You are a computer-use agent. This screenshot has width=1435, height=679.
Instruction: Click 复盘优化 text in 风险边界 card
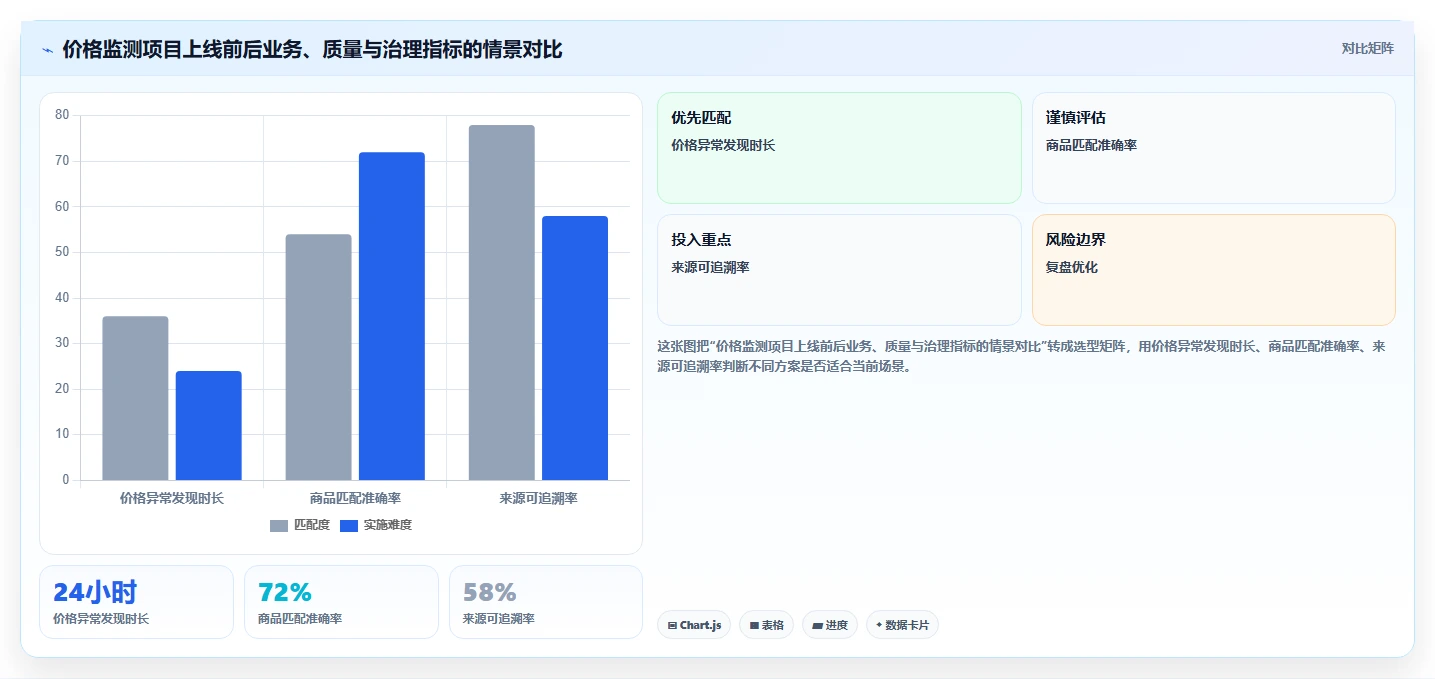point(1071,268)
